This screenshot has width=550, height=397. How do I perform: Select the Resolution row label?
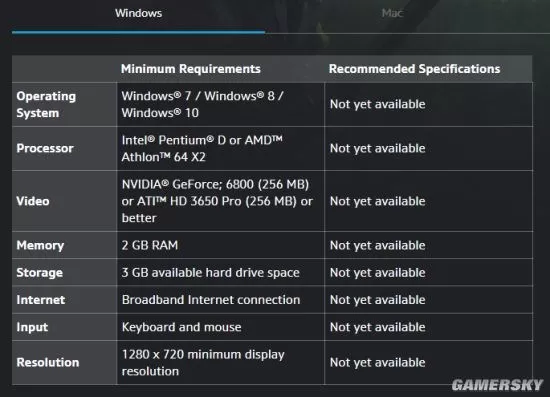point(48,362)
